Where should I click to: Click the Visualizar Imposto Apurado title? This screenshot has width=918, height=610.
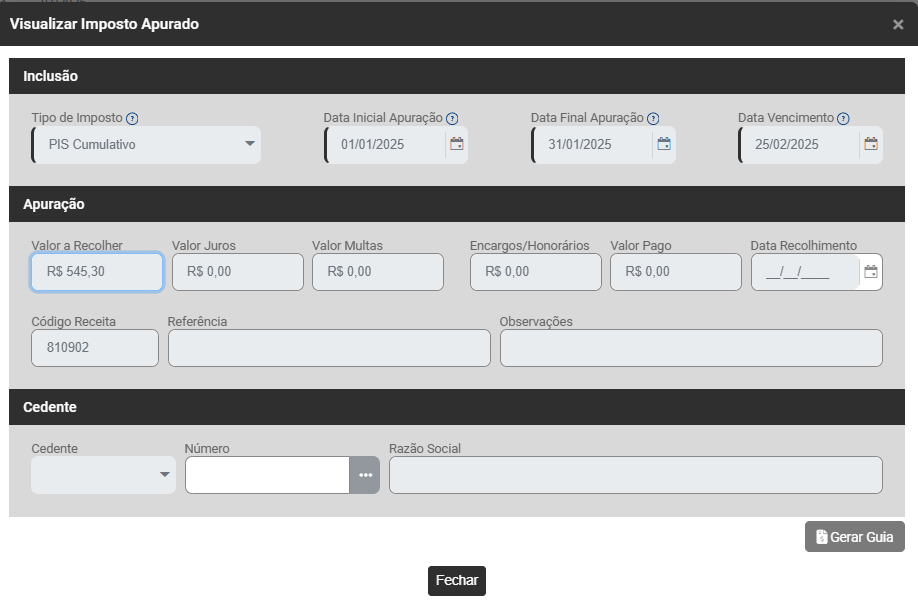(x=104, y=24)
